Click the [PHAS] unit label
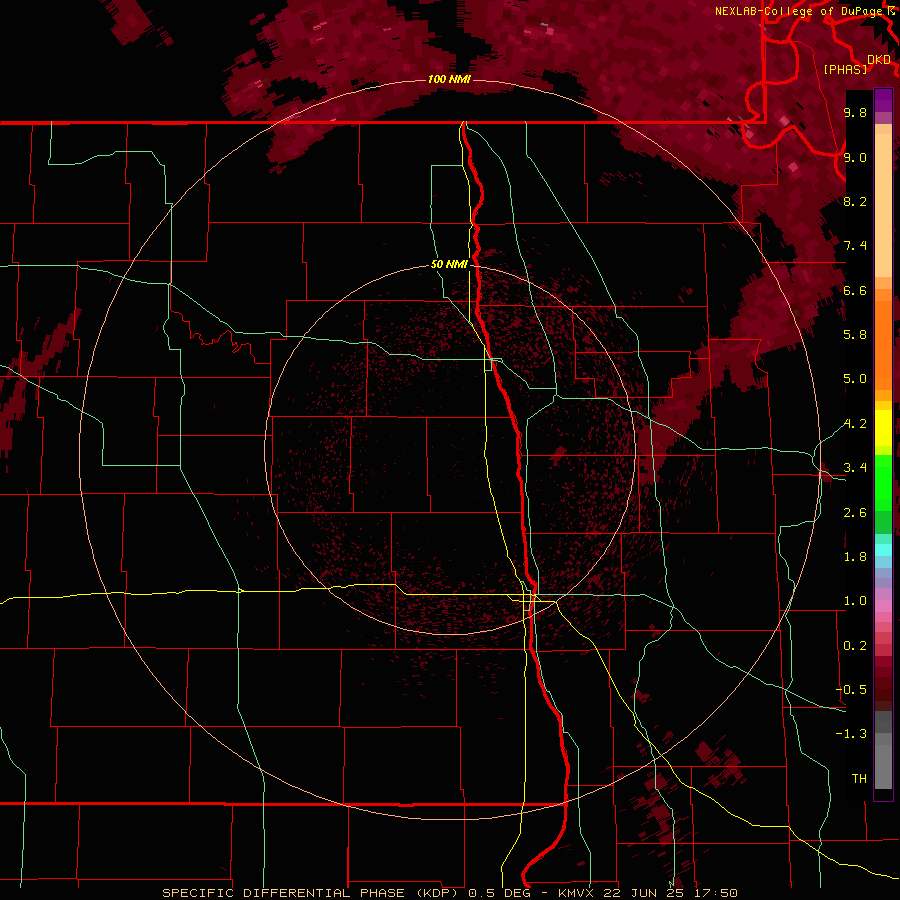 point(845,69)
